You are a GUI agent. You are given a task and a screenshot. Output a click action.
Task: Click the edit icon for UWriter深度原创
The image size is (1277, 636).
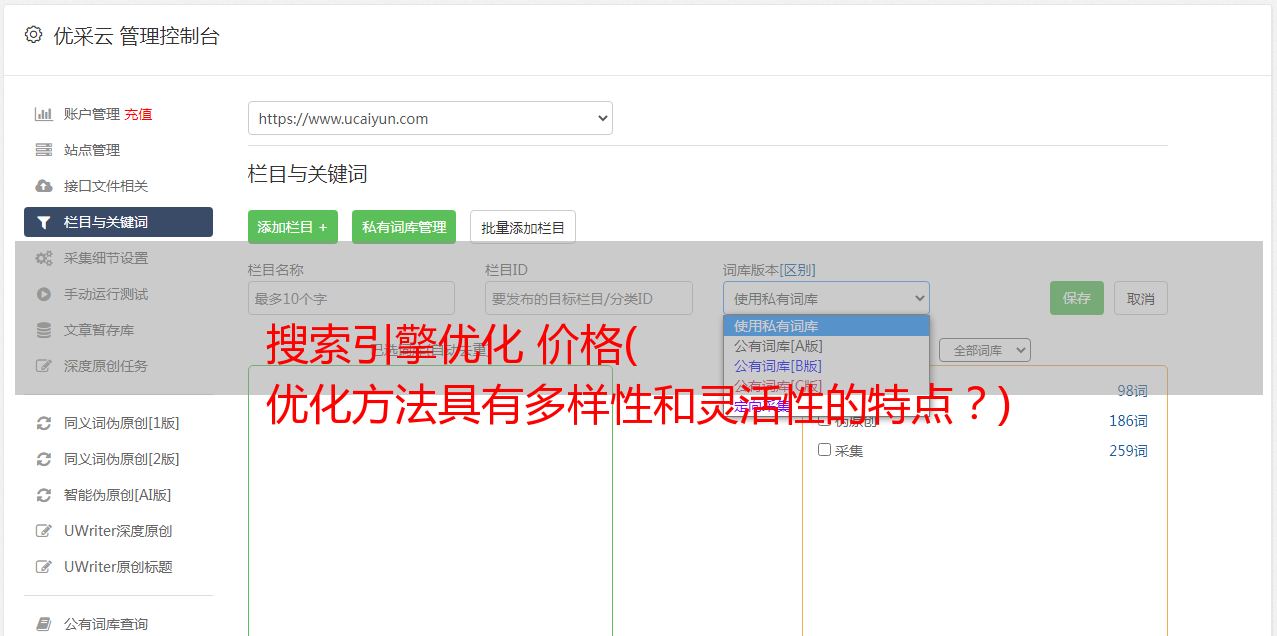click(44, 531)
